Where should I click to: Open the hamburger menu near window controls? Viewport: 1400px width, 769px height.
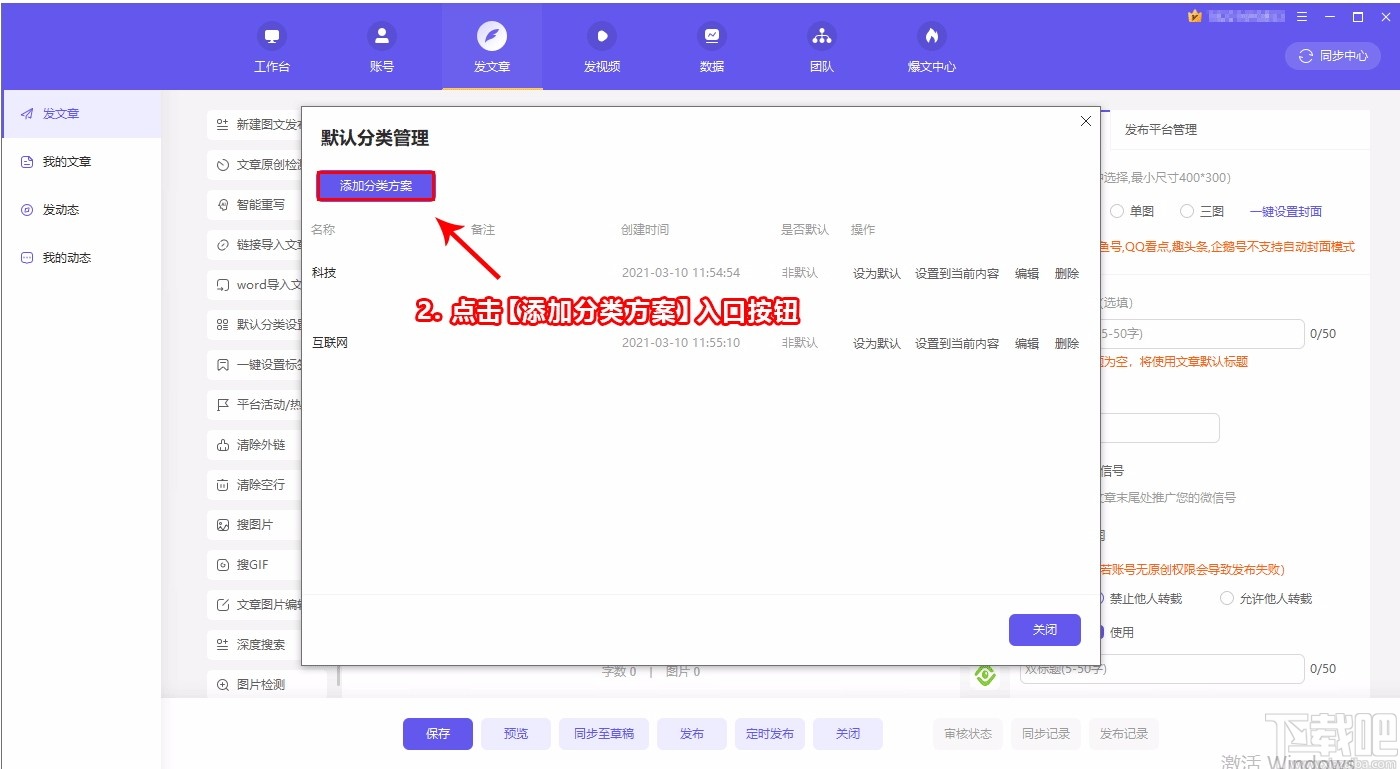pyautogui.click(x=1300, y=17)
